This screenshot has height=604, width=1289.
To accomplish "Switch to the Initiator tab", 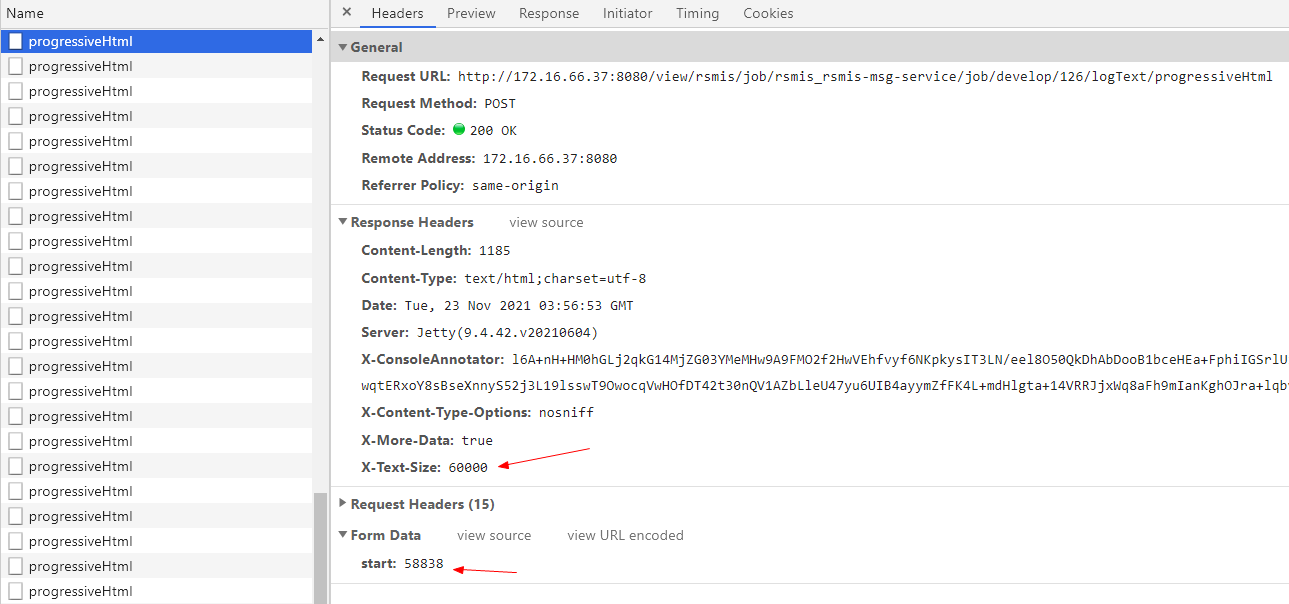I will pyautogui.click(x=627, y=13).
